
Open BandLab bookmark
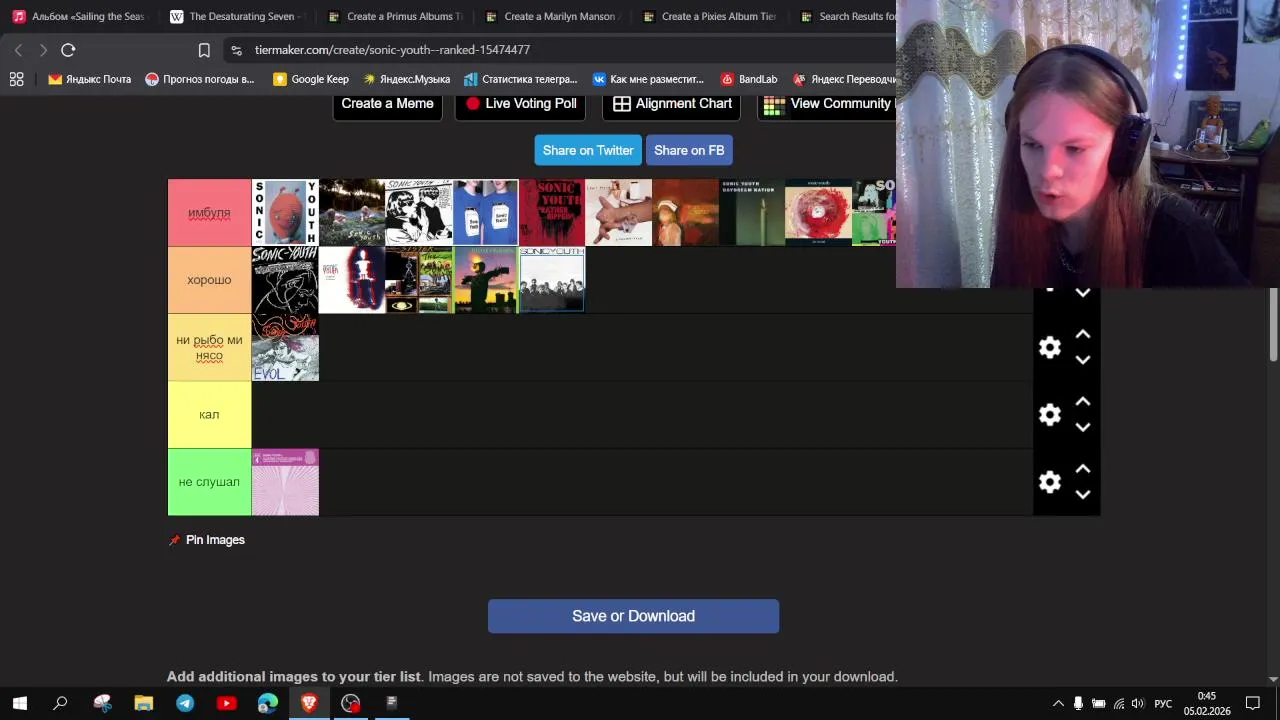pyautogui.click(x=748, y=79)
